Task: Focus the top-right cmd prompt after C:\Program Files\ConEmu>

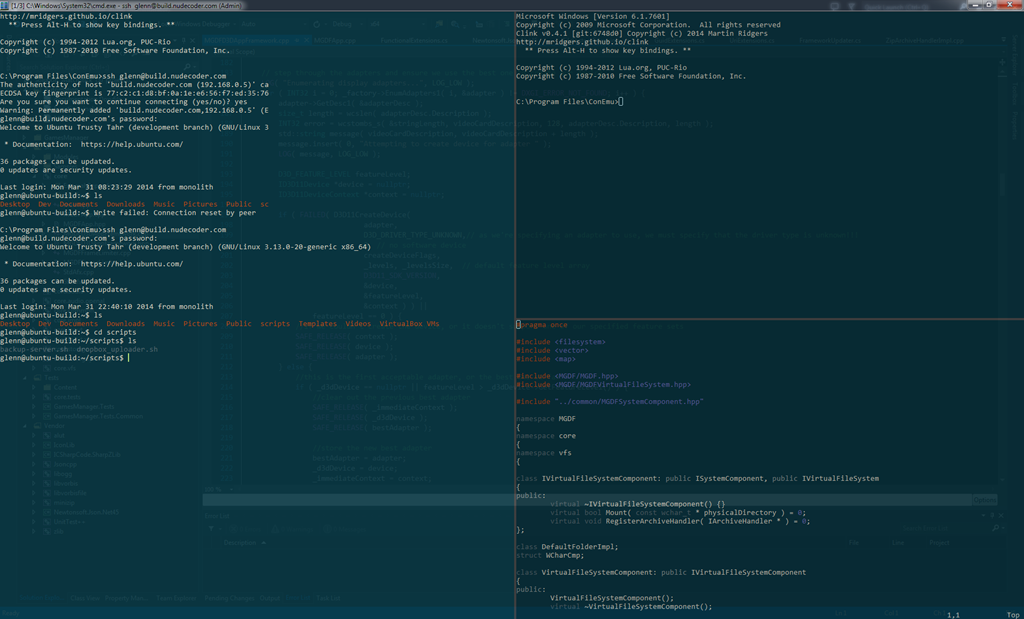Action: point(621,102)
